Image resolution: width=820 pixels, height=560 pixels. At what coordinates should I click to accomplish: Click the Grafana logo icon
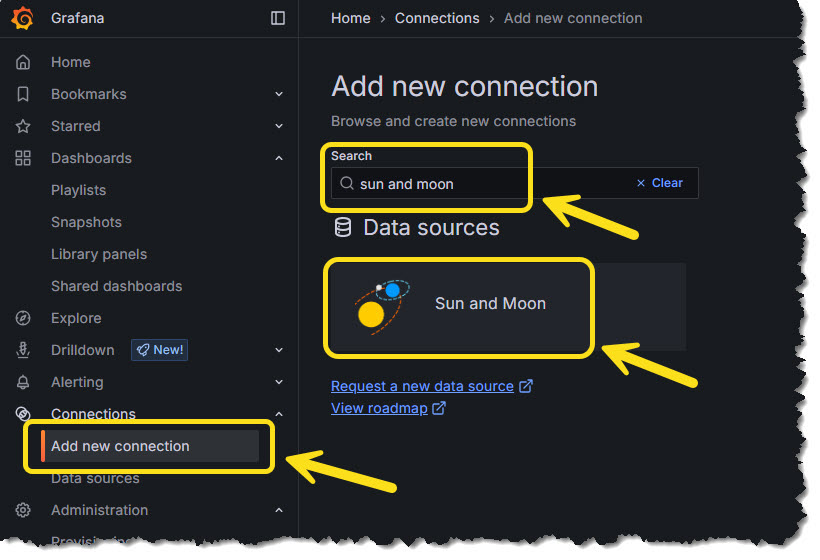22,18
